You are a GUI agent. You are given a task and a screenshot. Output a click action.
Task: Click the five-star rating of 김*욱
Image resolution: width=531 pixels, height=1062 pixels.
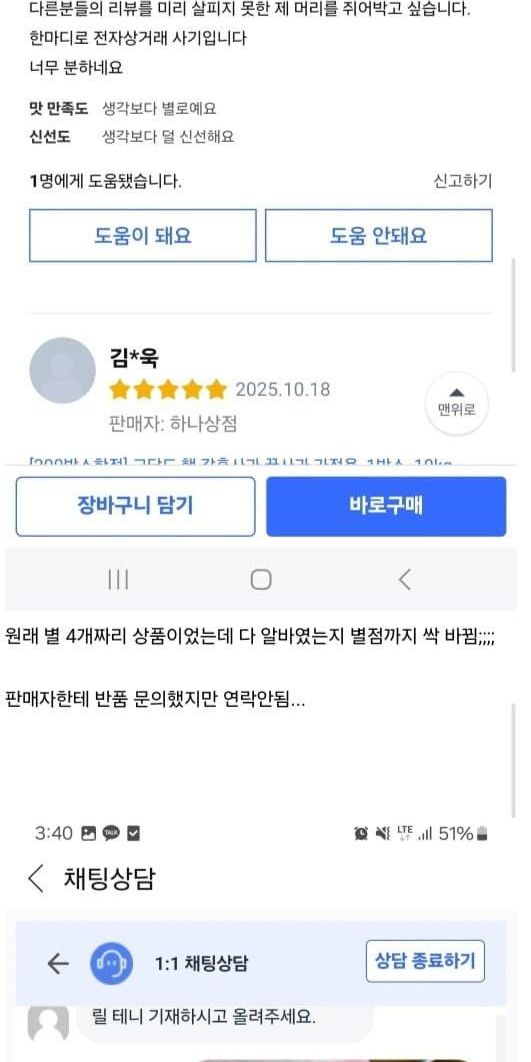click(168, 389)
